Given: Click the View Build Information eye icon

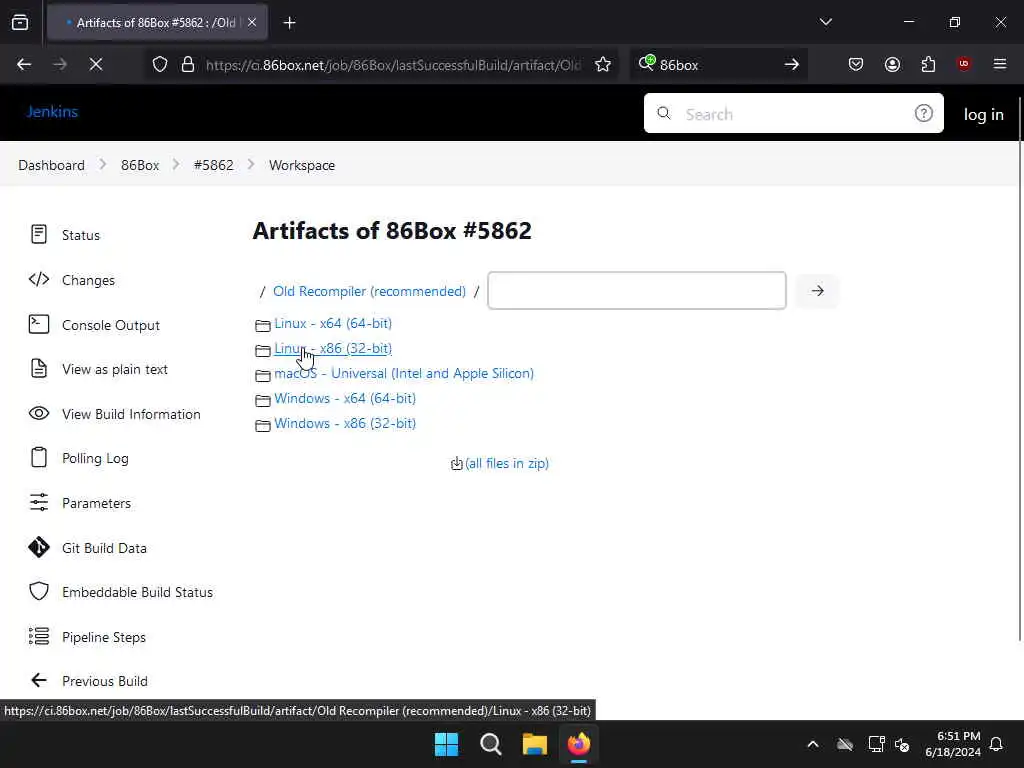Looking at the screenshot, I should coord(39,413).
